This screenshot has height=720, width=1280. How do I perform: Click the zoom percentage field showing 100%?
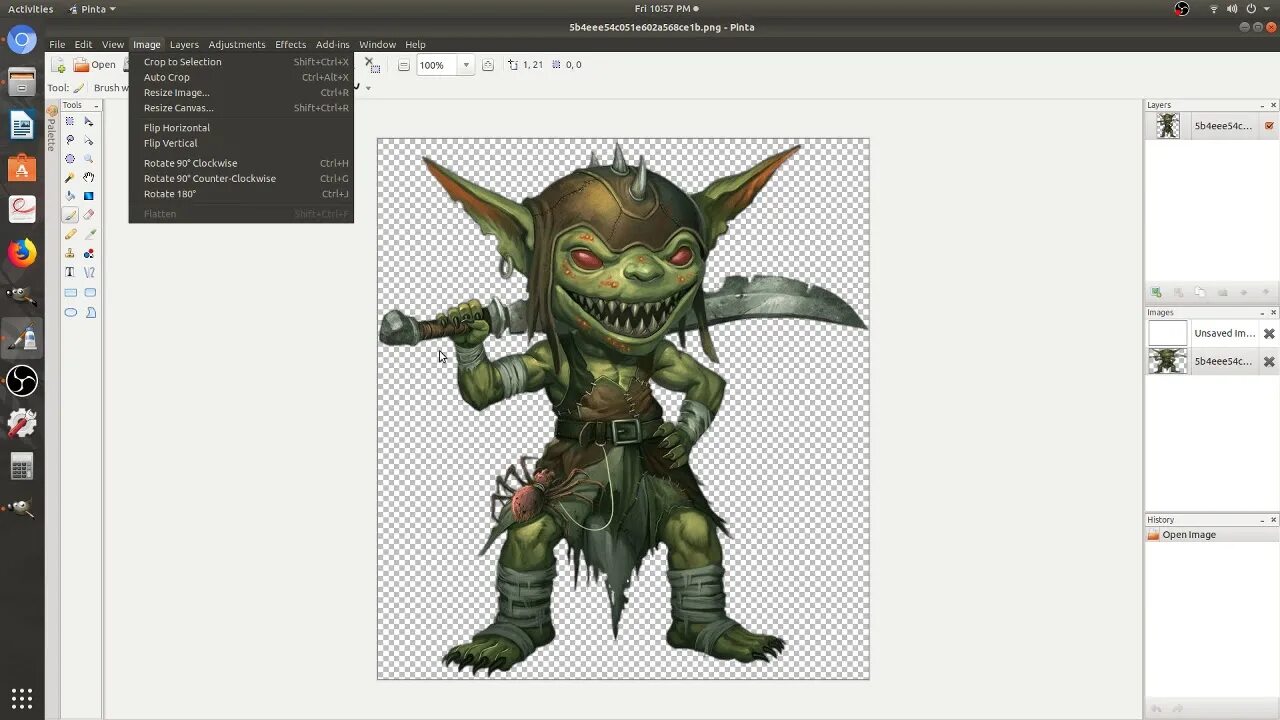coord(437,65)
